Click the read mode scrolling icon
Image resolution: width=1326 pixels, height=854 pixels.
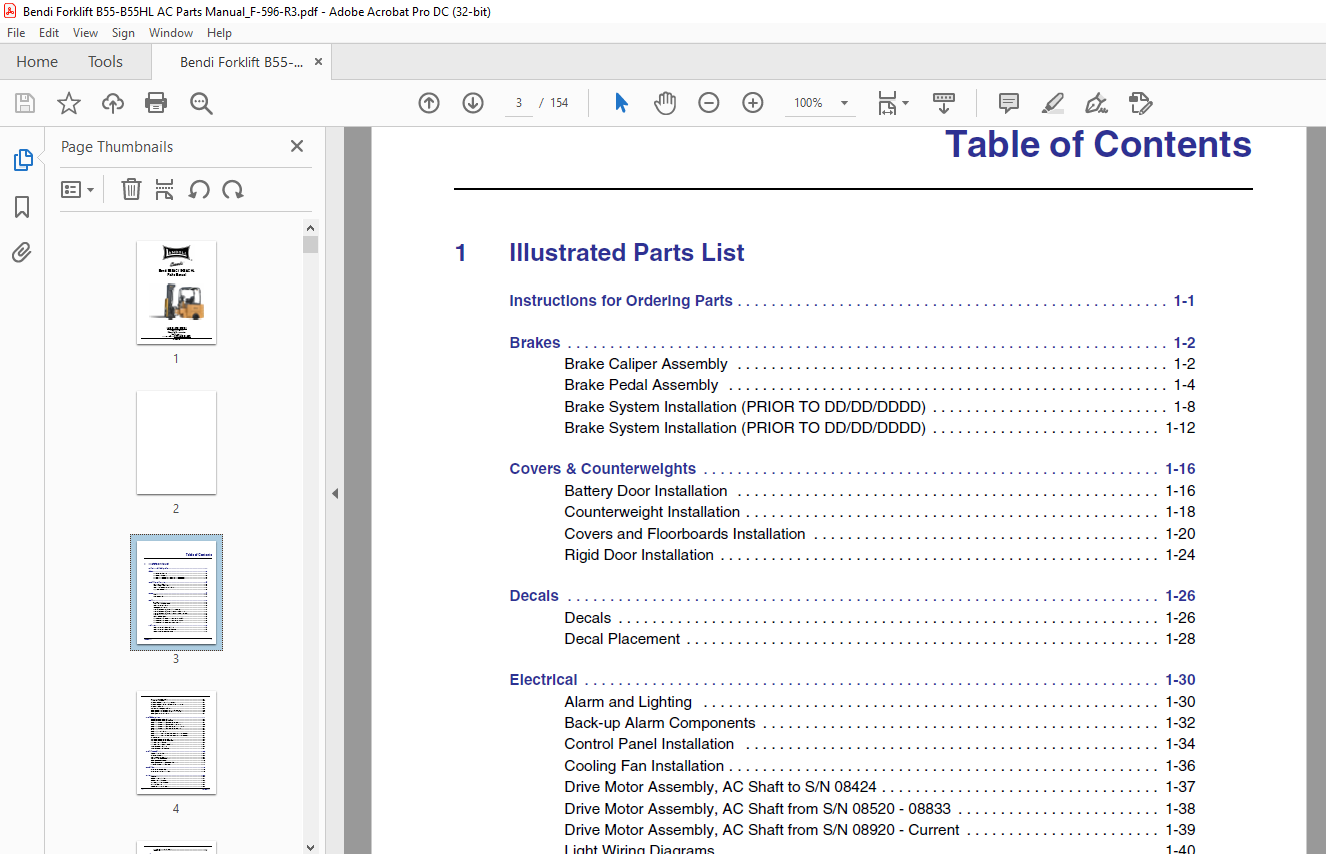(x=944, y=103)
